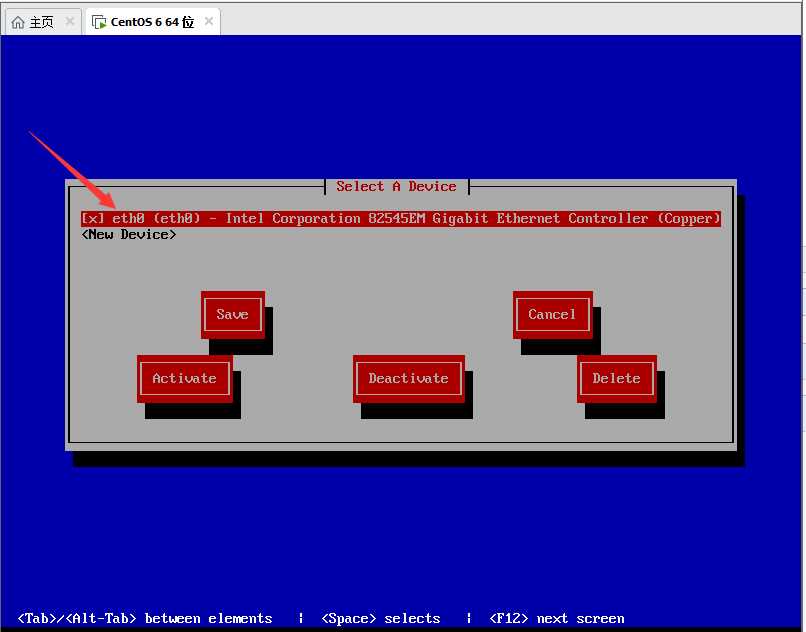Click the F12 next screen hint

tap(557, 618)
